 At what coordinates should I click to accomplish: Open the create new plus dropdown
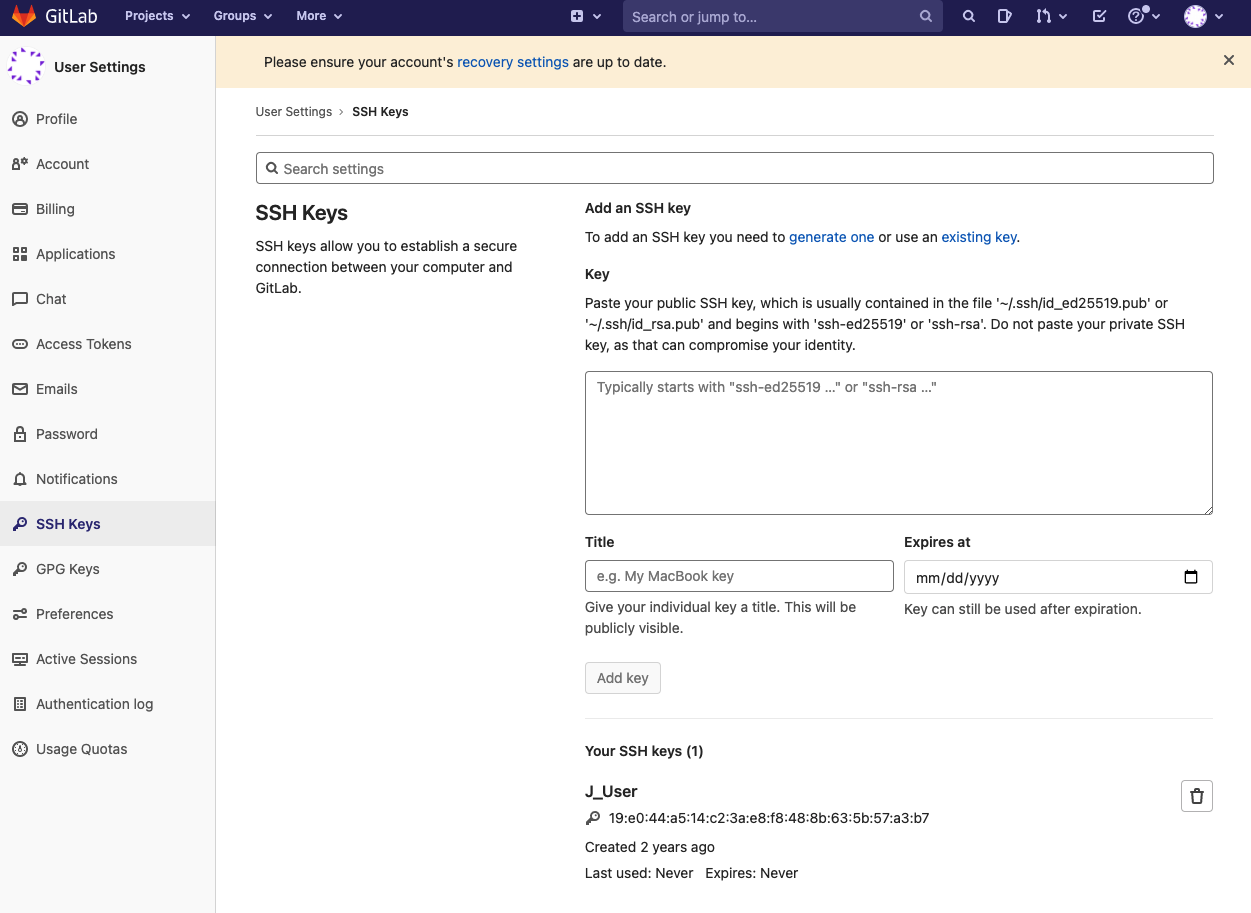tap(585, 16)
